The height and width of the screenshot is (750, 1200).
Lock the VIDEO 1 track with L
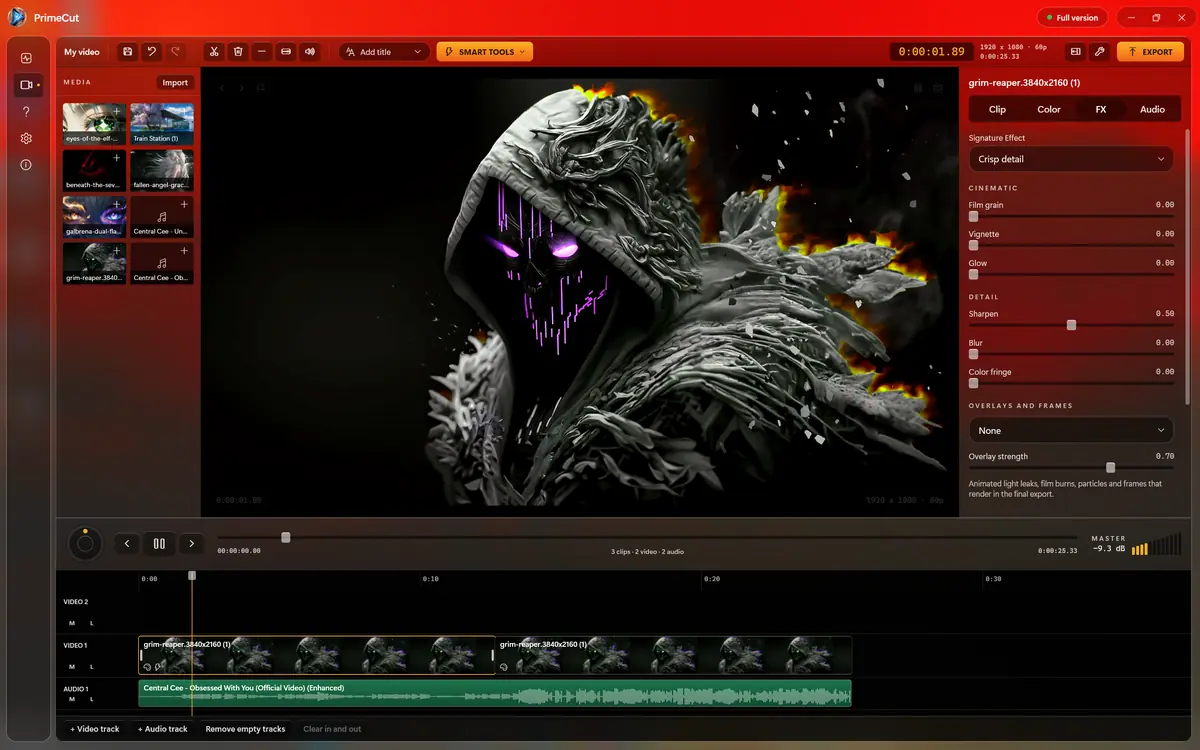(91, 666)
